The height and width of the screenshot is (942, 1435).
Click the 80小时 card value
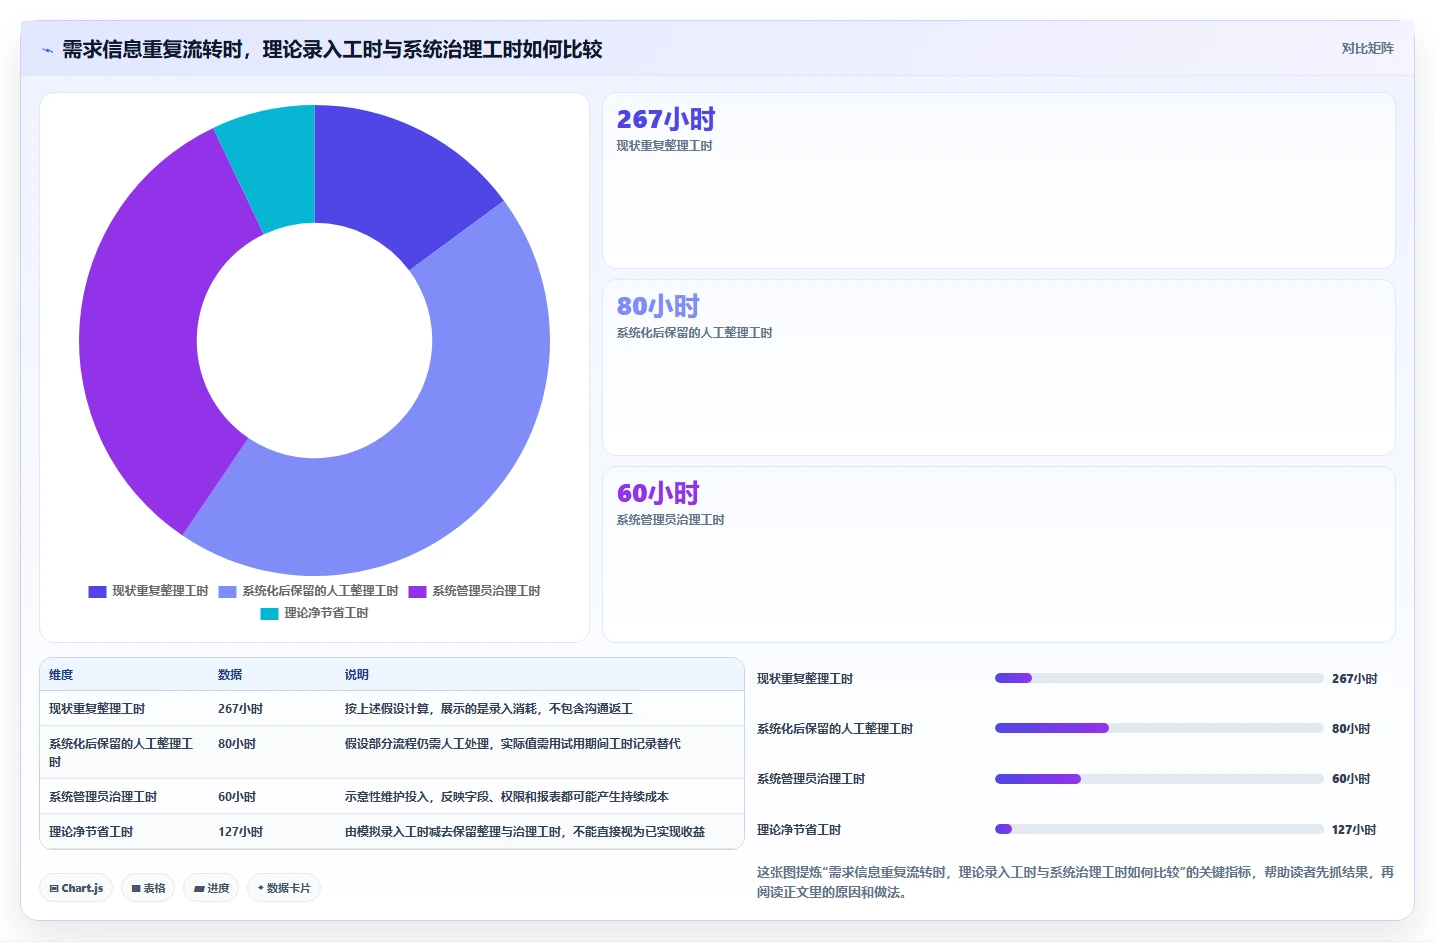[x=658, y=306]
